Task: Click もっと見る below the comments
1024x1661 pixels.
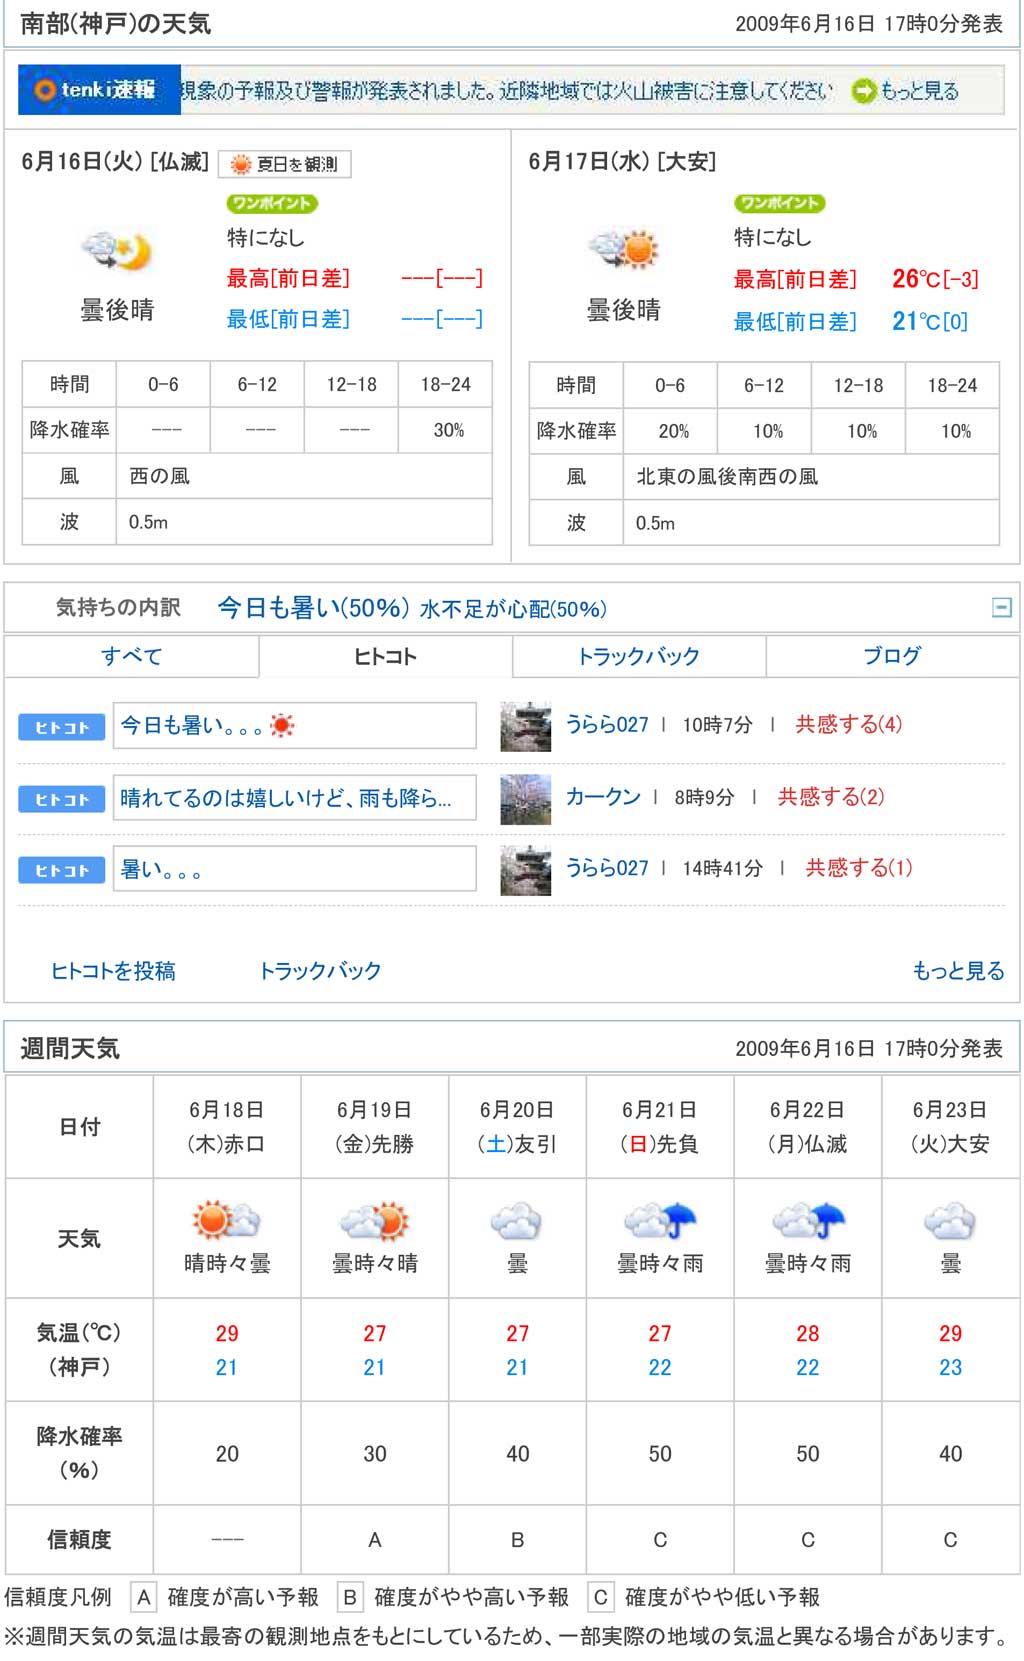Action: point(957,970)
